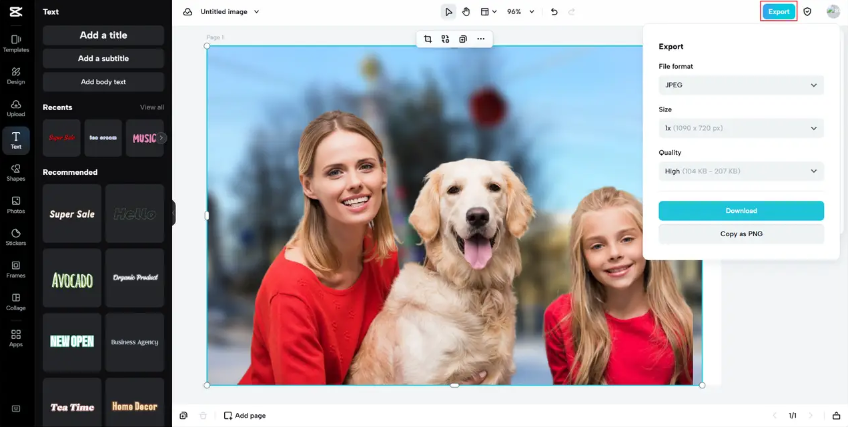Click the shield icon next to Export

pyautogui.click(x=807, y=11)
